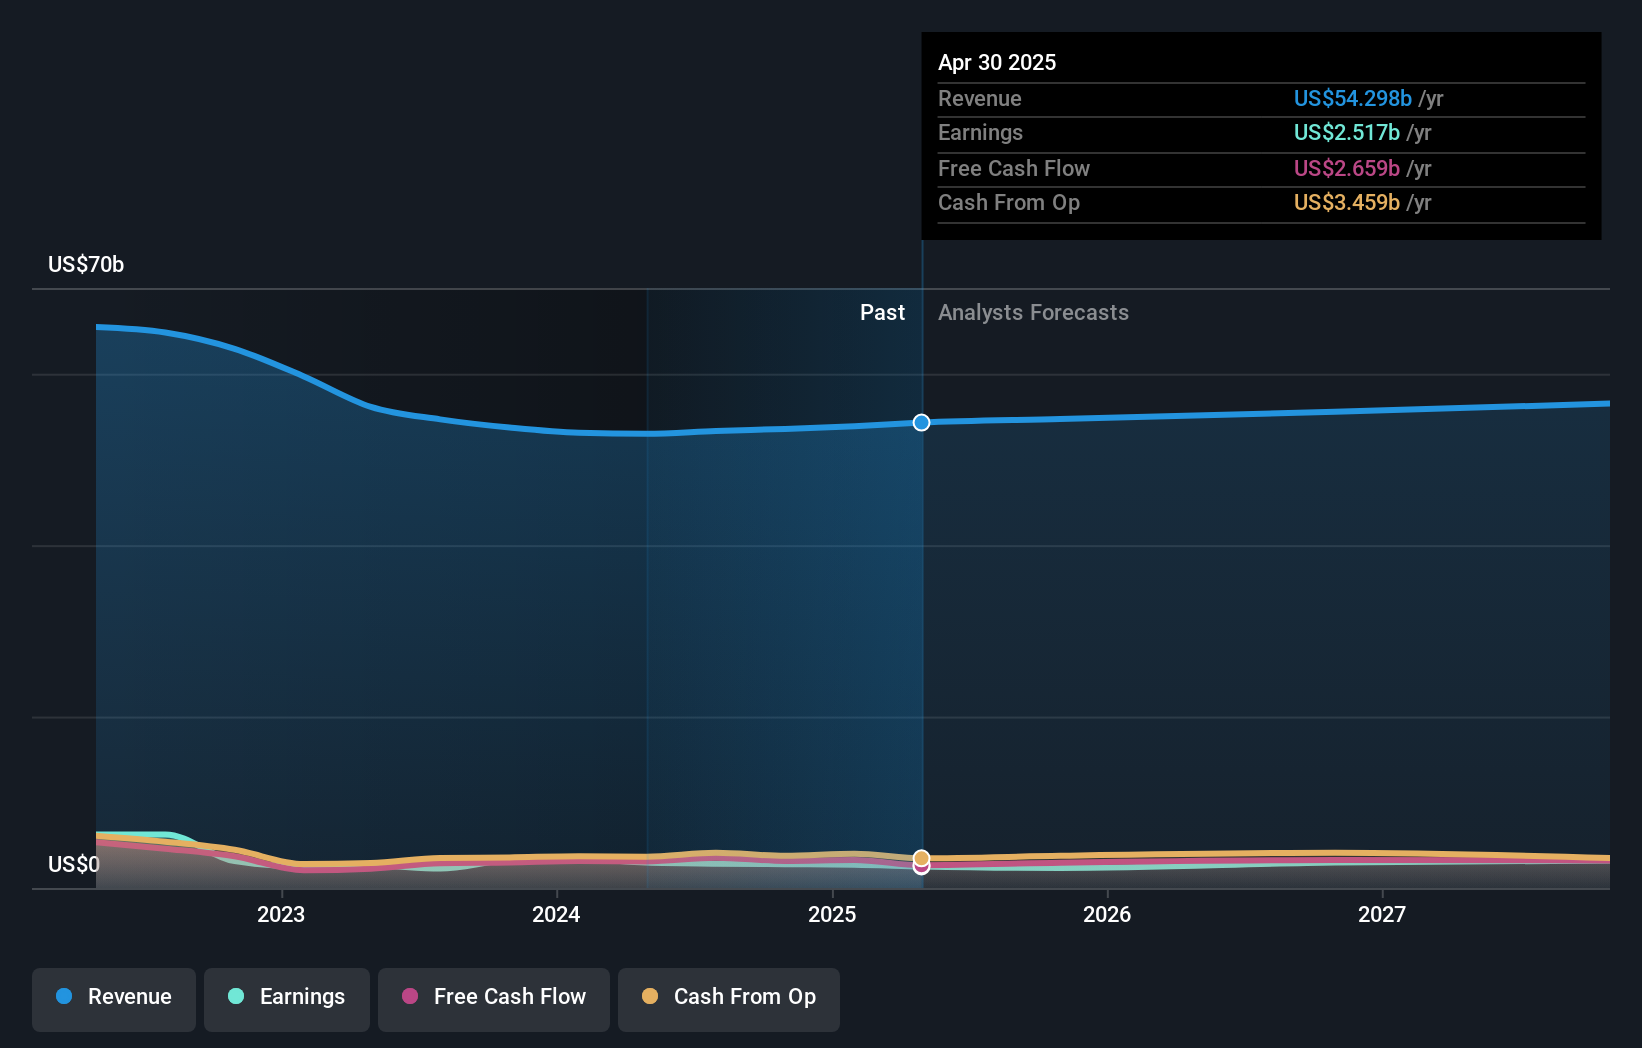Toggle the Cash From Op legend button

tap(729, 999)
